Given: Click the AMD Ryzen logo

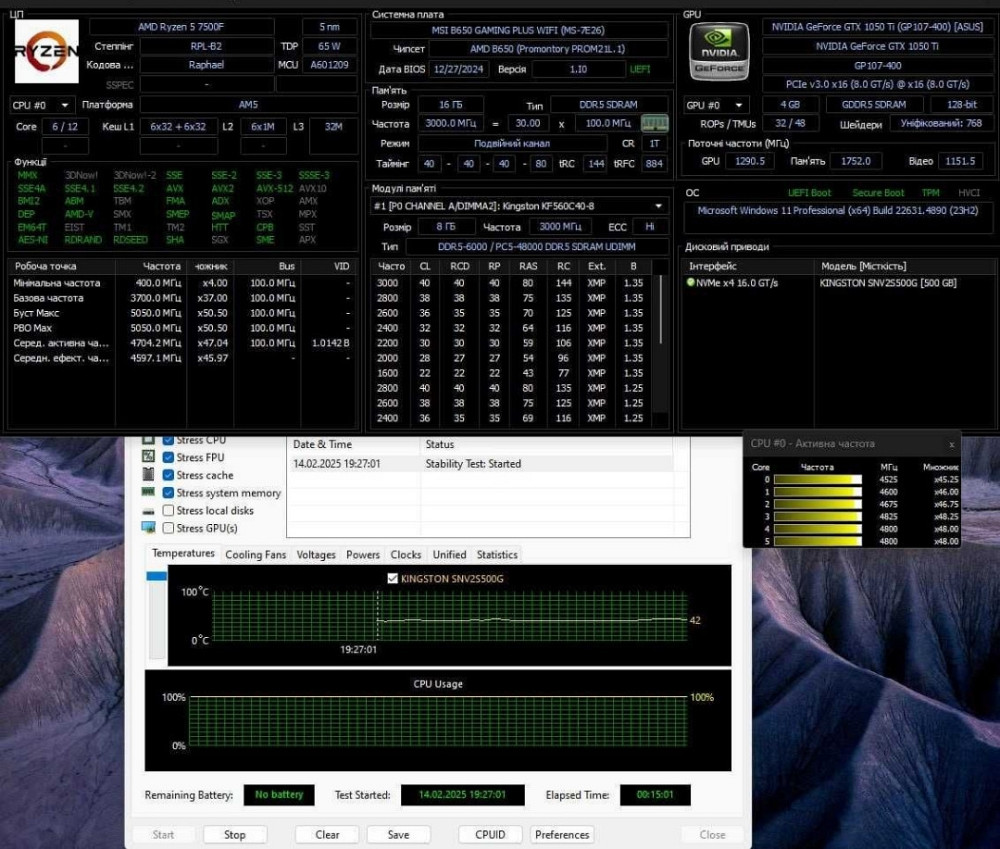Looking at the screenshot, I should [x=46, y=51].
